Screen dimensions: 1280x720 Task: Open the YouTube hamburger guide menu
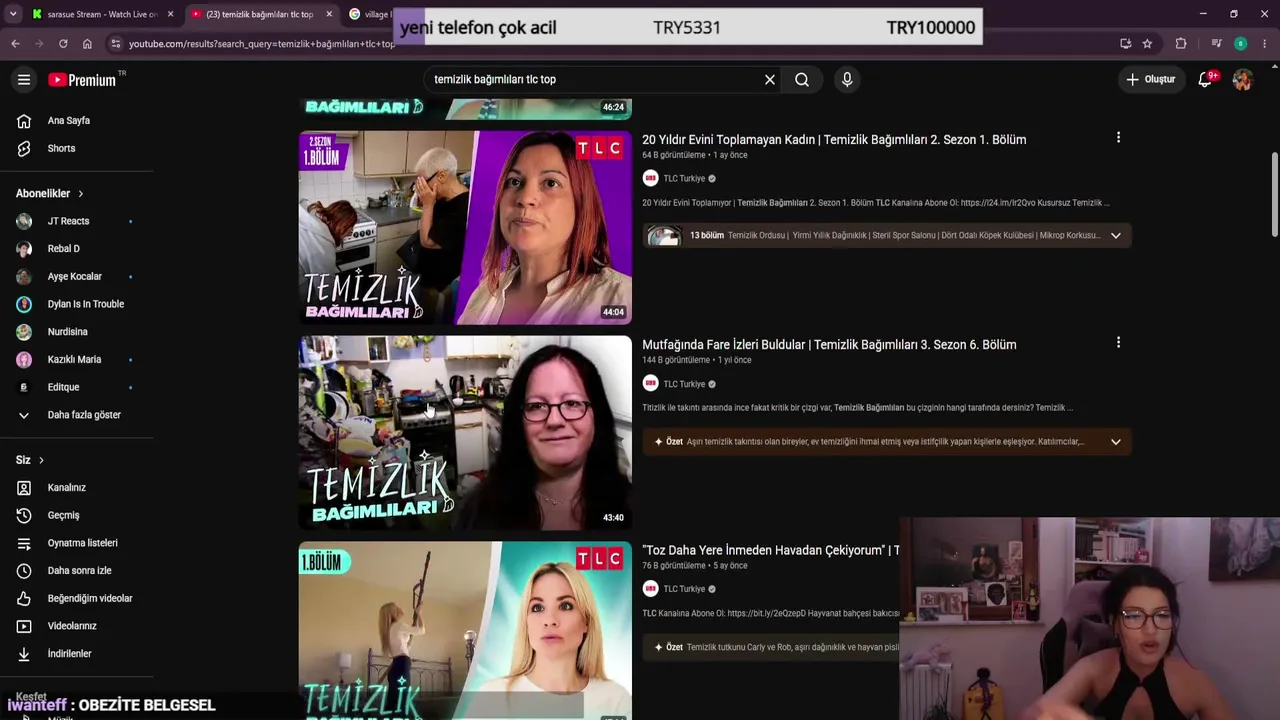24,80
